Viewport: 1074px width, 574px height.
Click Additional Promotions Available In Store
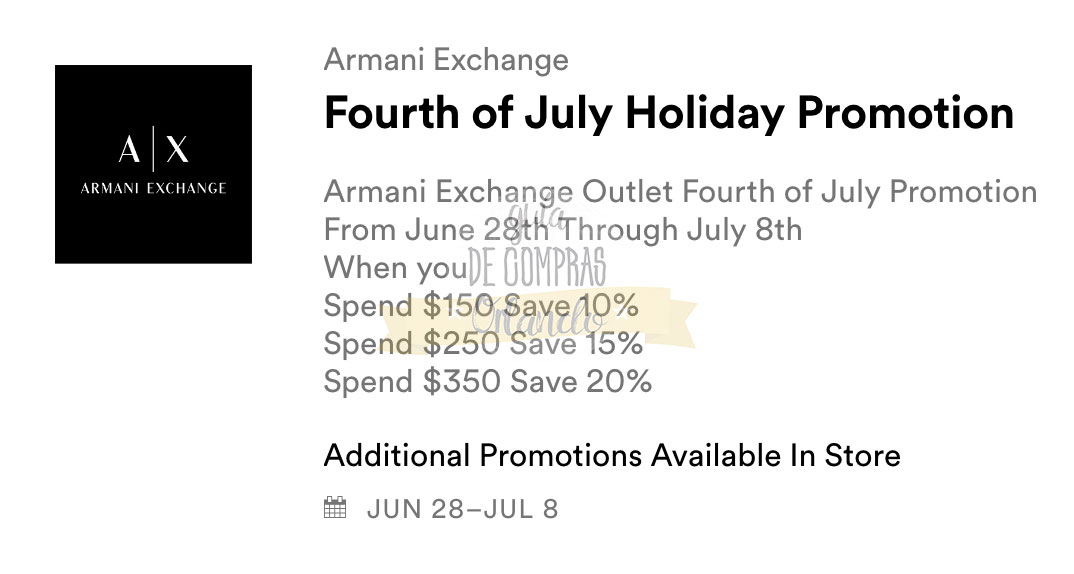point(612,456)
